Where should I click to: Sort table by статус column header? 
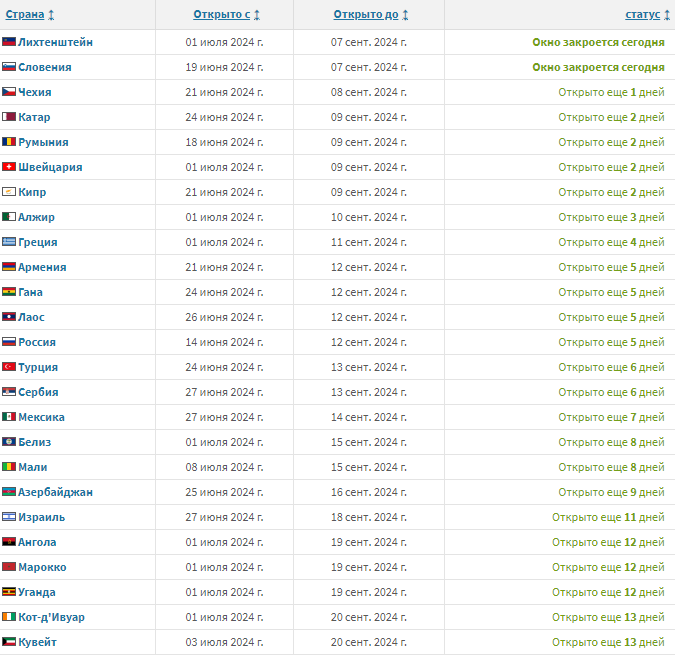pos(642,15)
